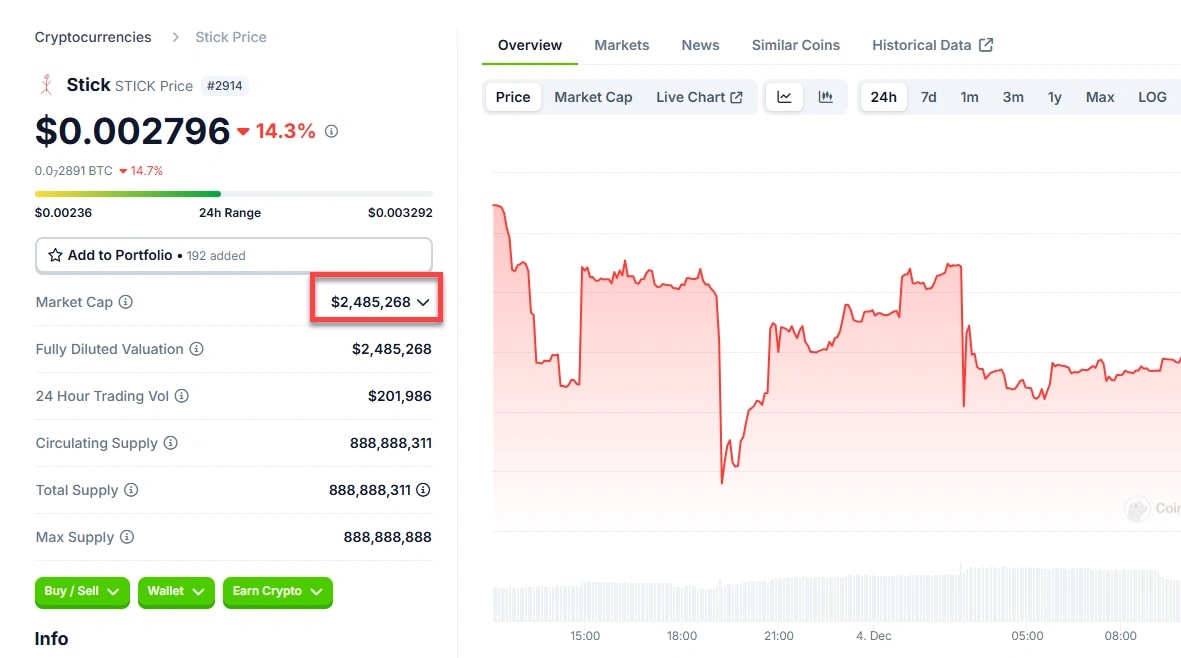Expand the Earn Crypto dropdown
This screenshot has width=1181, height=658.
pos(277,592)
